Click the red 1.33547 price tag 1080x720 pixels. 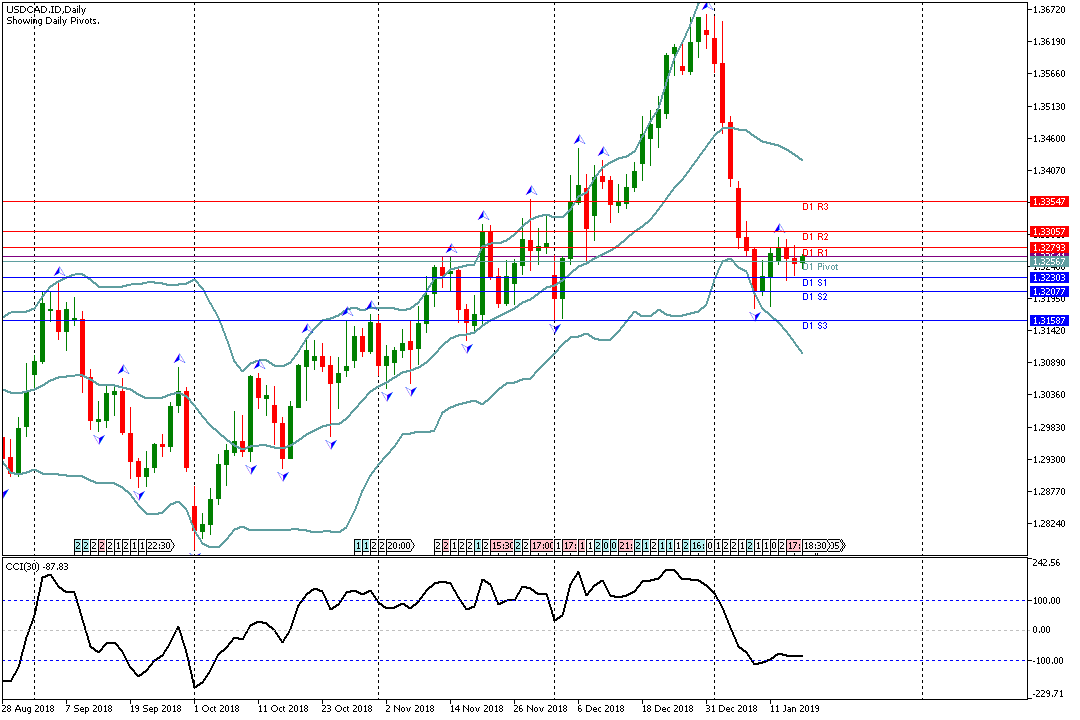coord(1049,201)
